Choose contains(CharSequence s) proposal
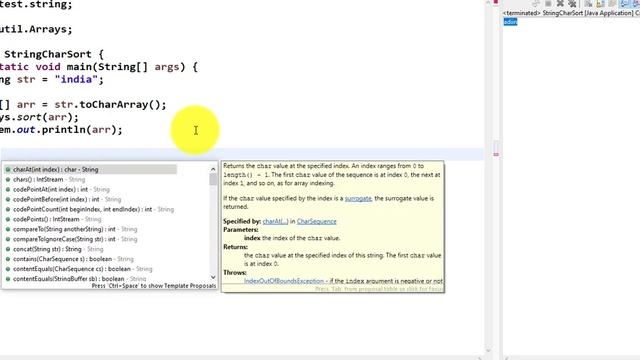640x360 pixels. tap(69, 259)
